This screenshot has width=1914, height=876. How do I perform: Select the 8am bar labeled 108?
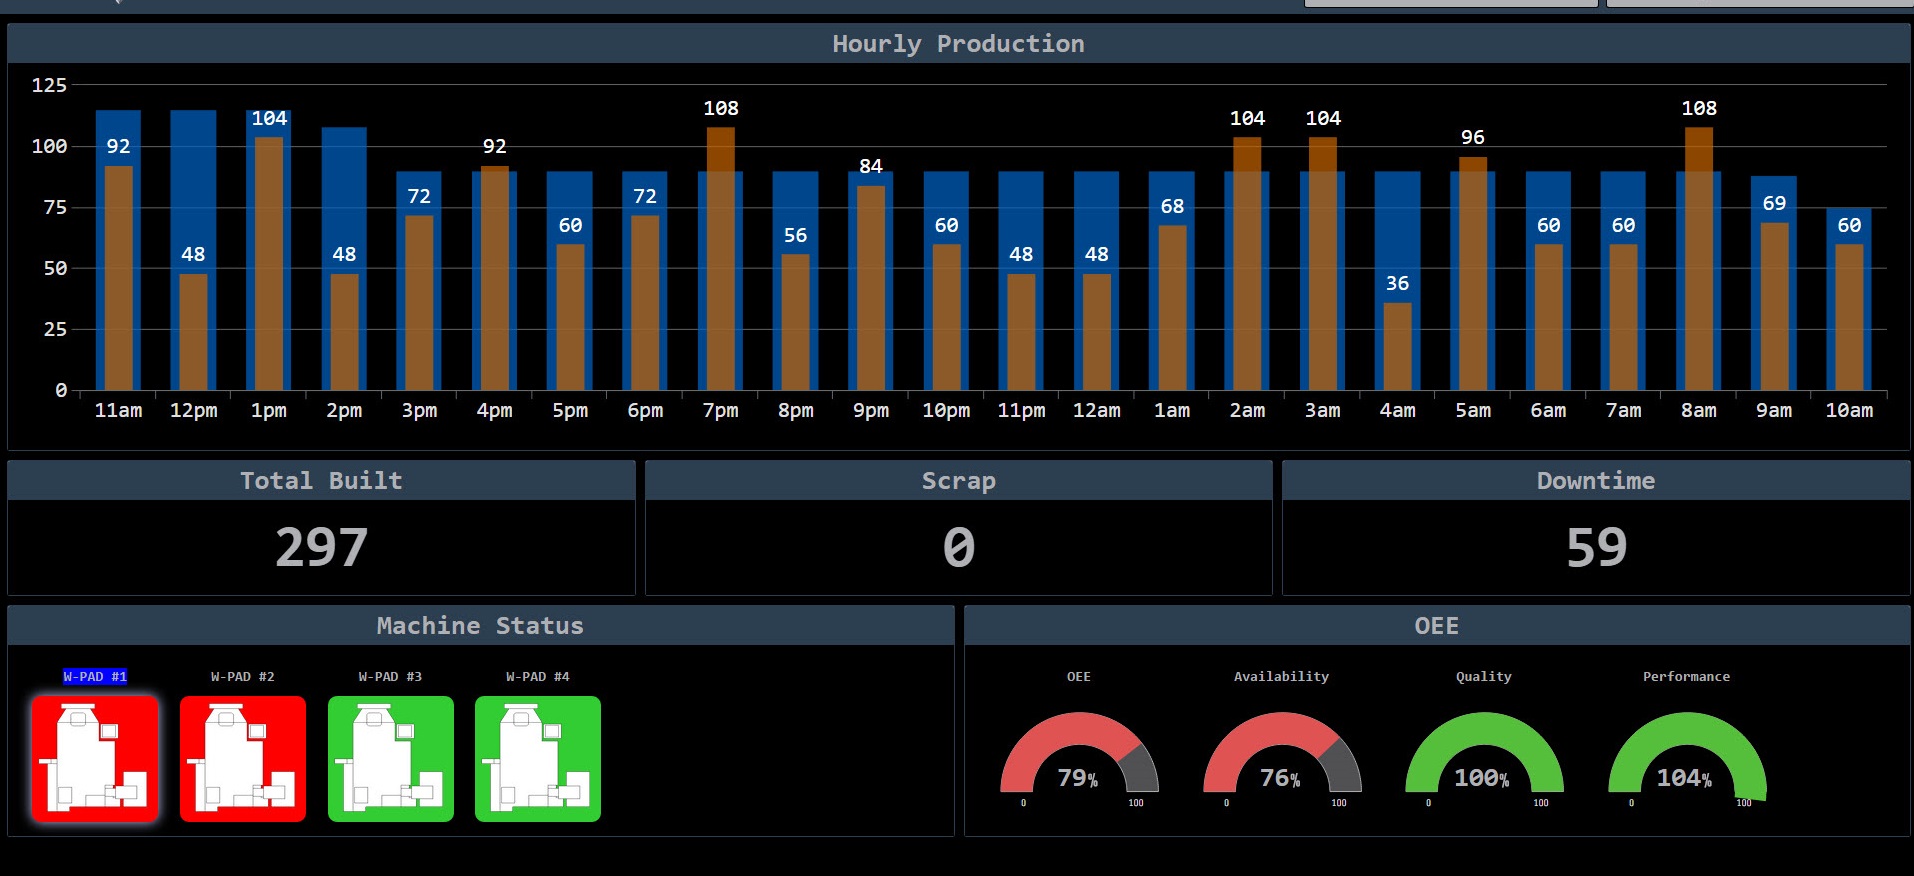pyautogui.click(x=1698, y=260)
